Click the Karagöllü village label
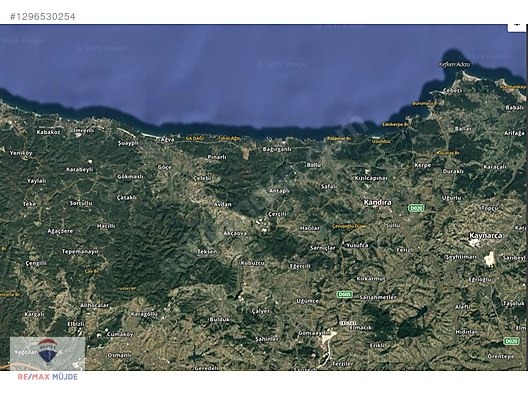The width and height of the screenshot is (528, 396). (144, 314)
